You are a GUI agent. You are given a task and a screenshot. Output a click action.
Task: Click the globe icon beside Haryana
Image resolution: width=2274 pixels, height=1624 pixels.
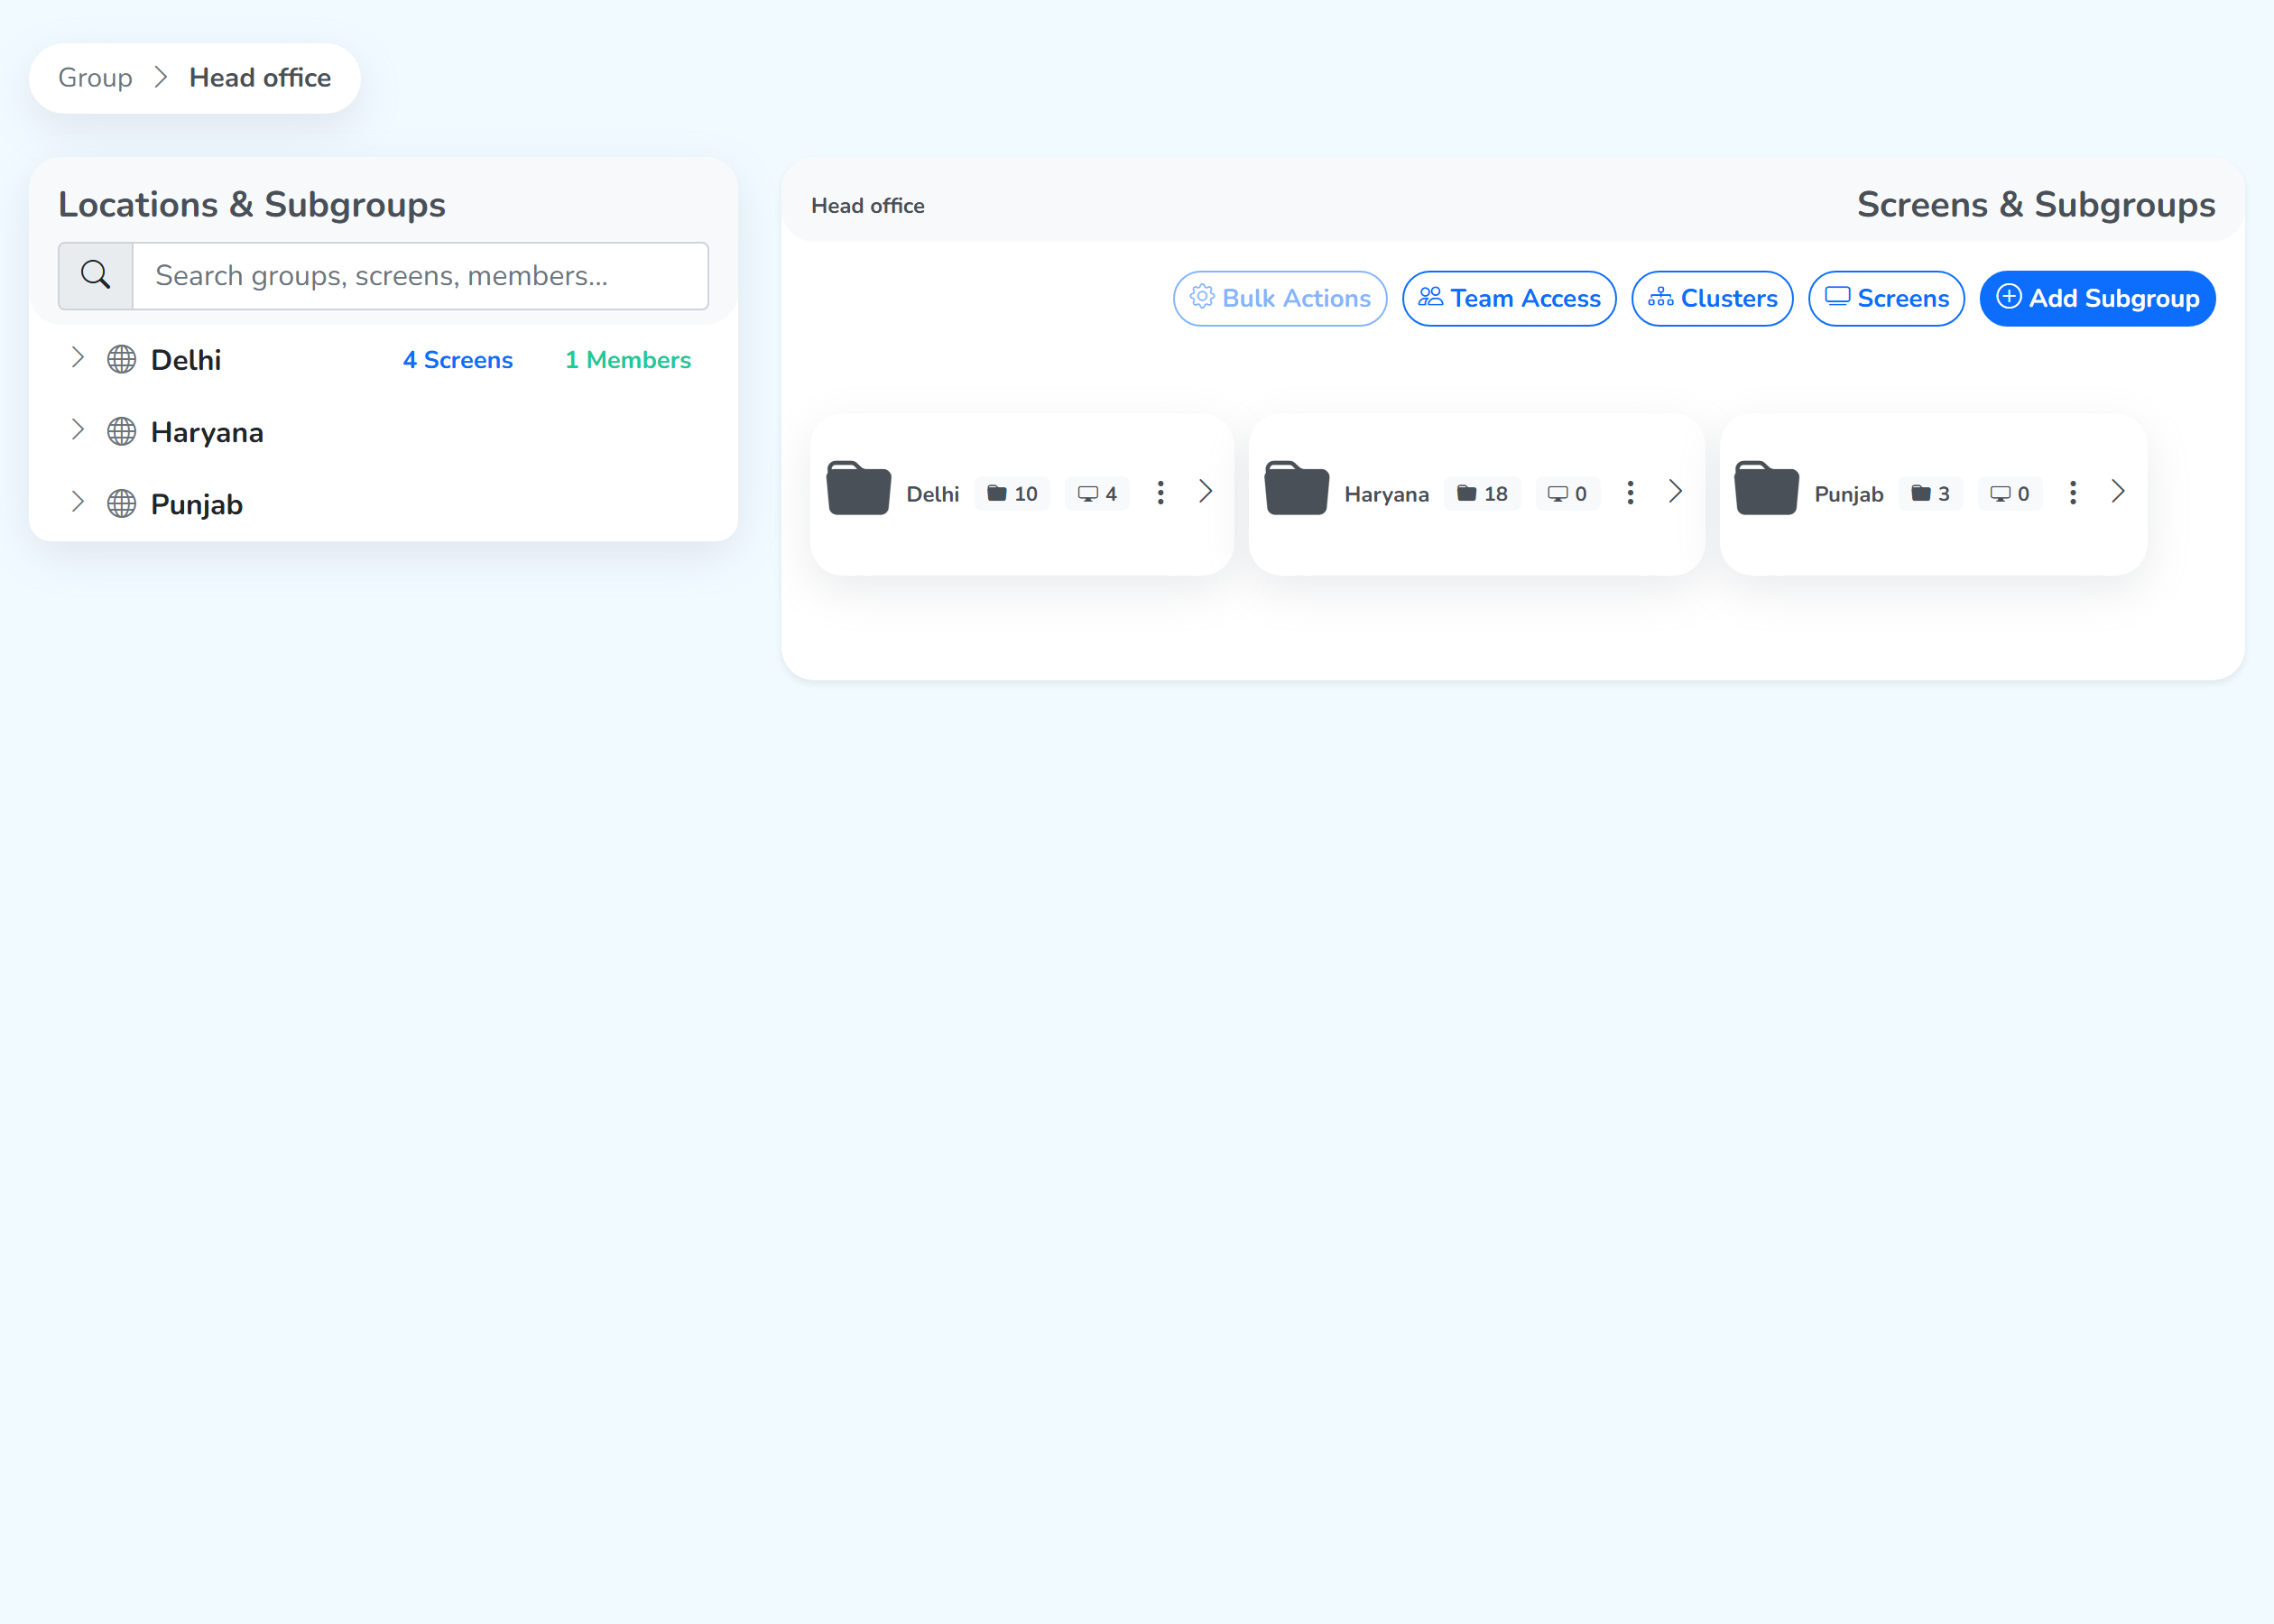pos(122,431)
